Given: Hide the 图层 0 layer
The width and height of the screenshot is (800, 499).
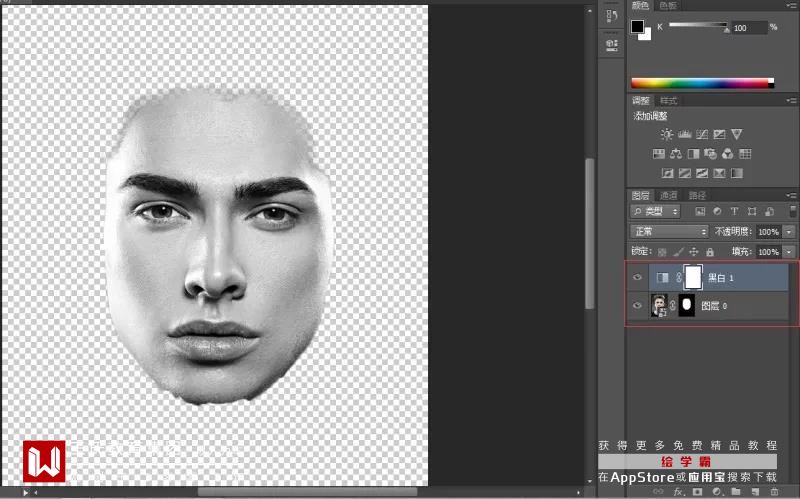Looking at the screenshot, I should pos(637,306).
